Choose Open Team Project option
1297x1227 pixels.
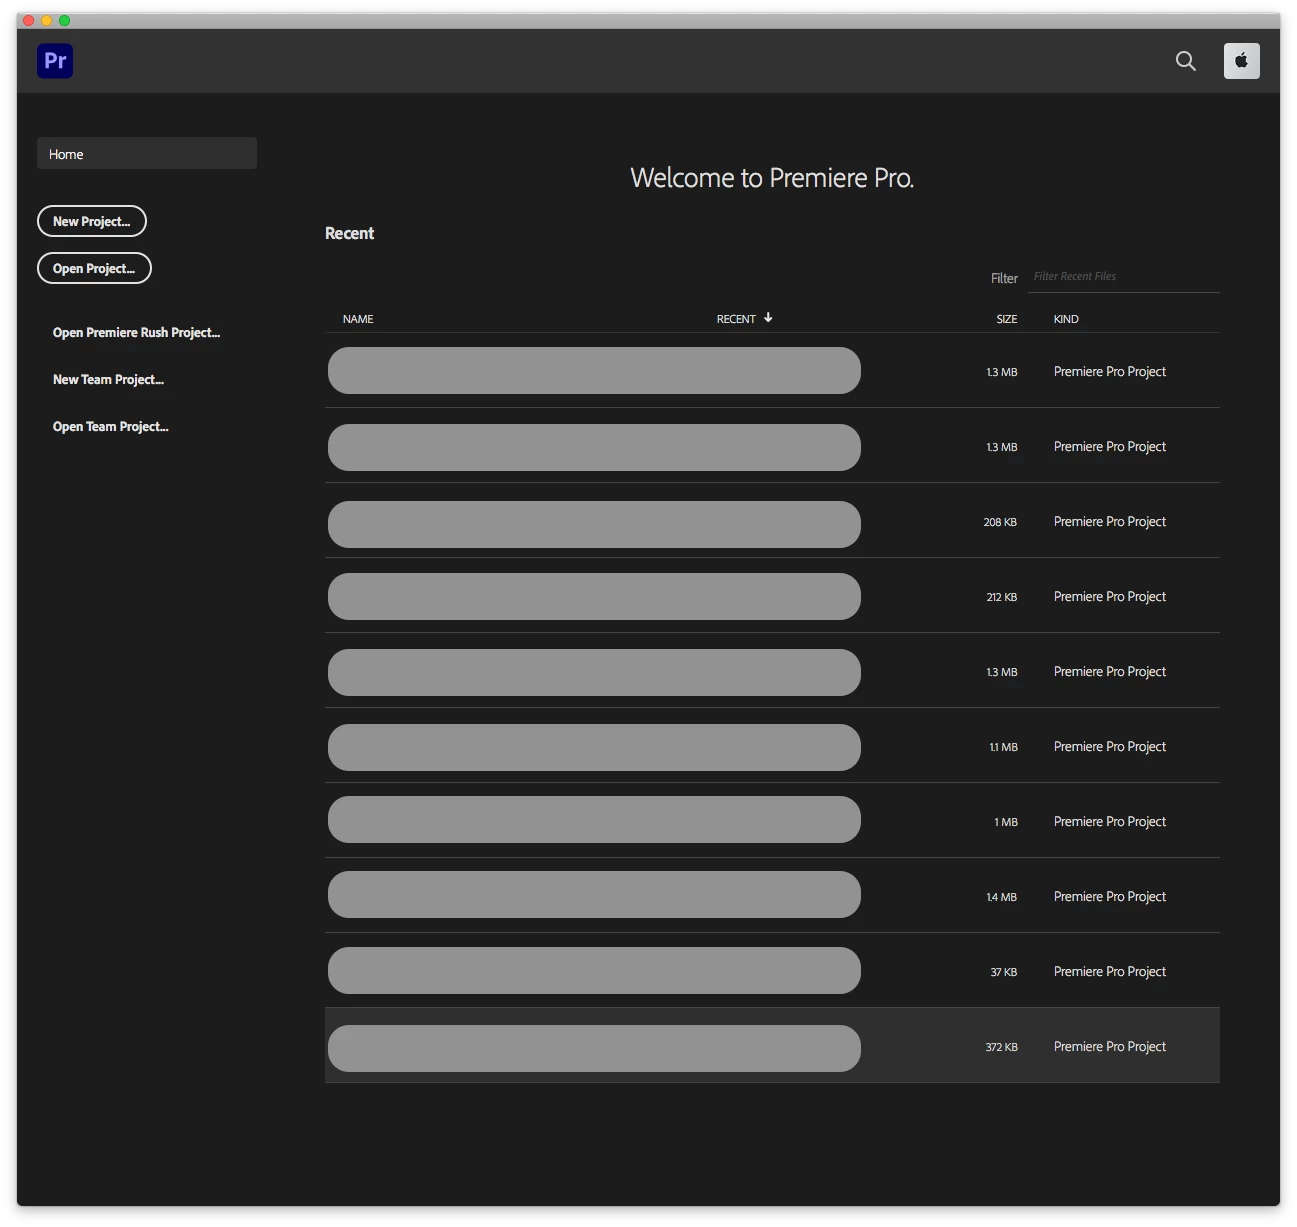(x=110, y=427)
